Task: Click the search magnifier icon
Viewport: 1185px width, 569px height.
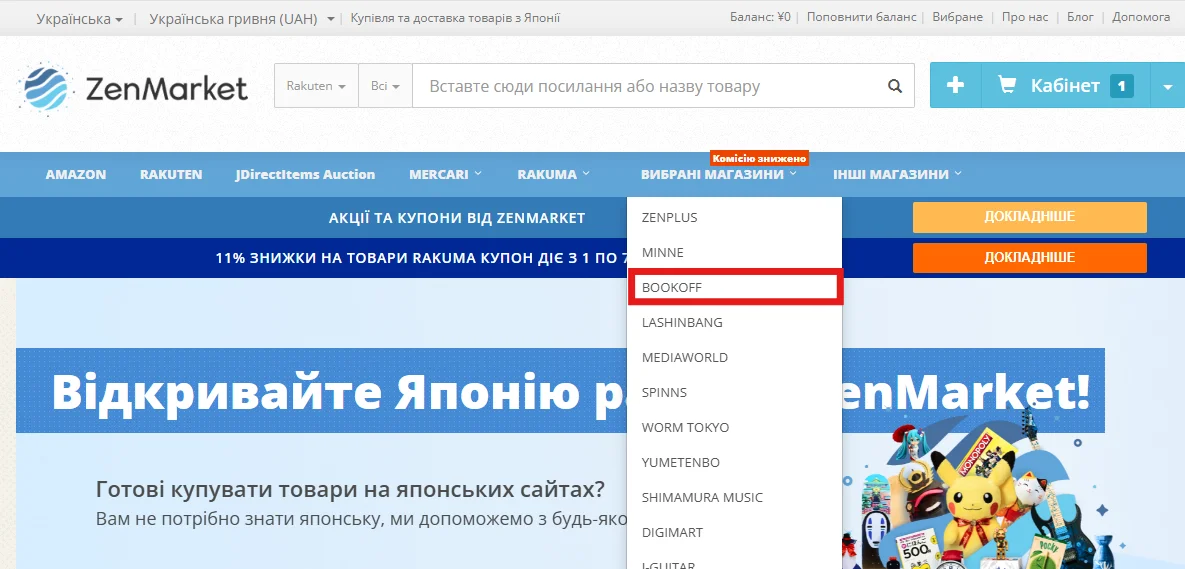Action: pos(895,86)
